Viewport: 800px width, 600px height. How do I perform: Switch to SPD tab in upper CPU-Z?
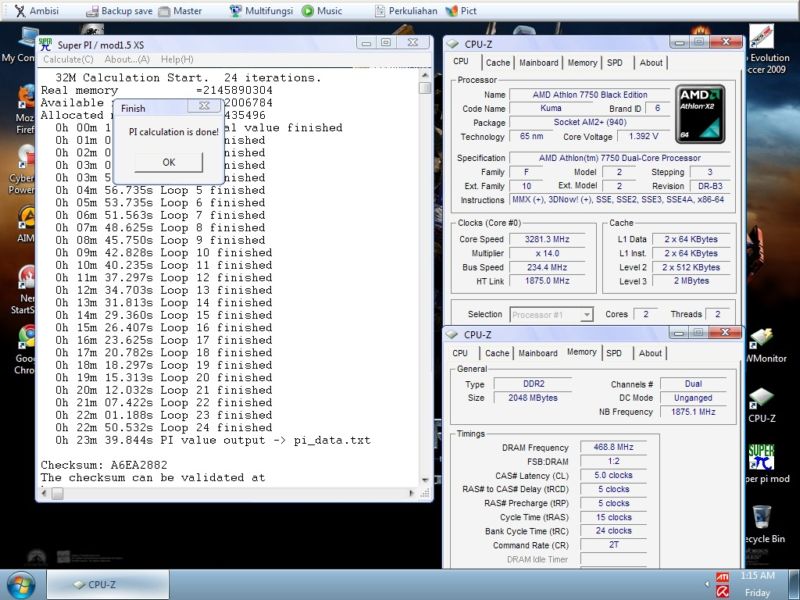(x=615, y=62)
